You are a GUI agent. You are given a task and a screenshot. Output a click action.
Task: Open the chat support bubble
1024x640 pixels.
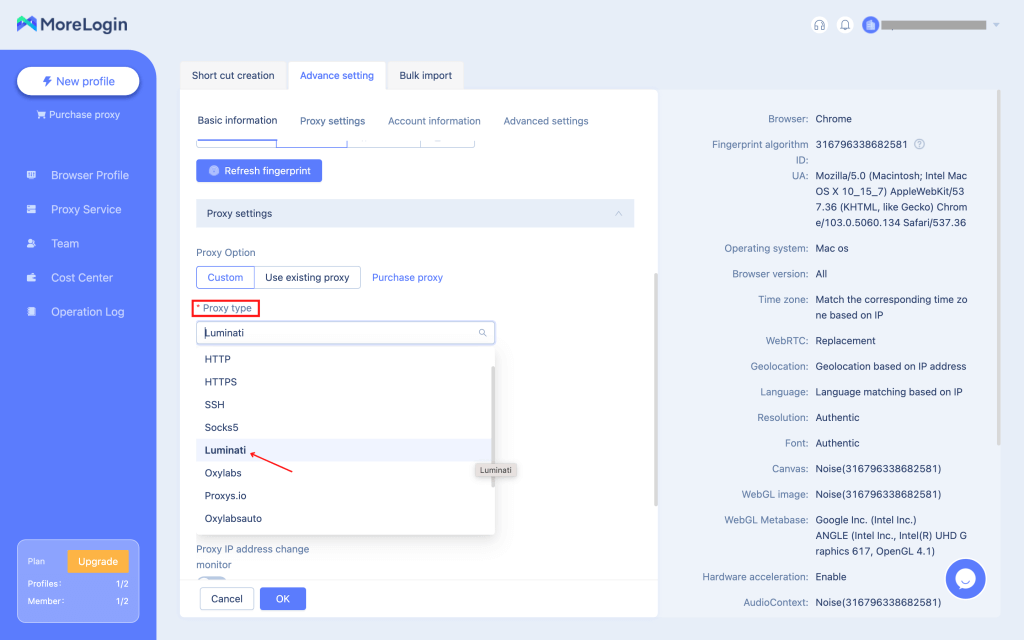tap(965, 579)
